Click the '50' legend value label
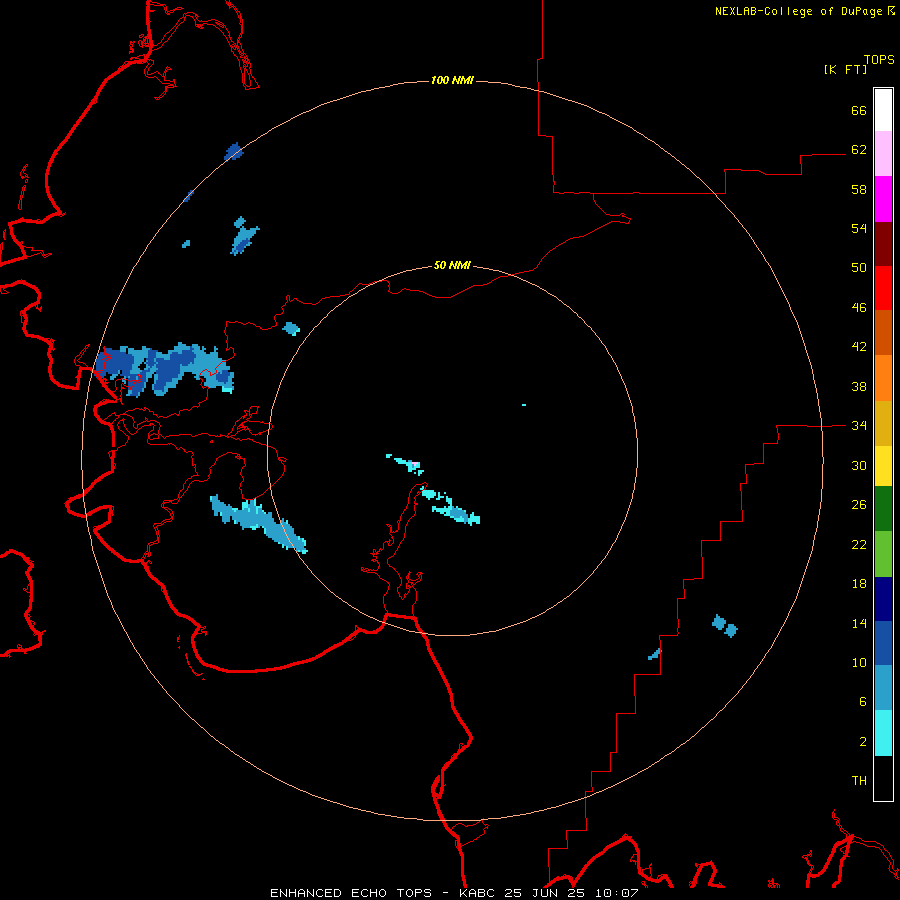This screenshot has width=900, height=900. [x=859, y=268]
